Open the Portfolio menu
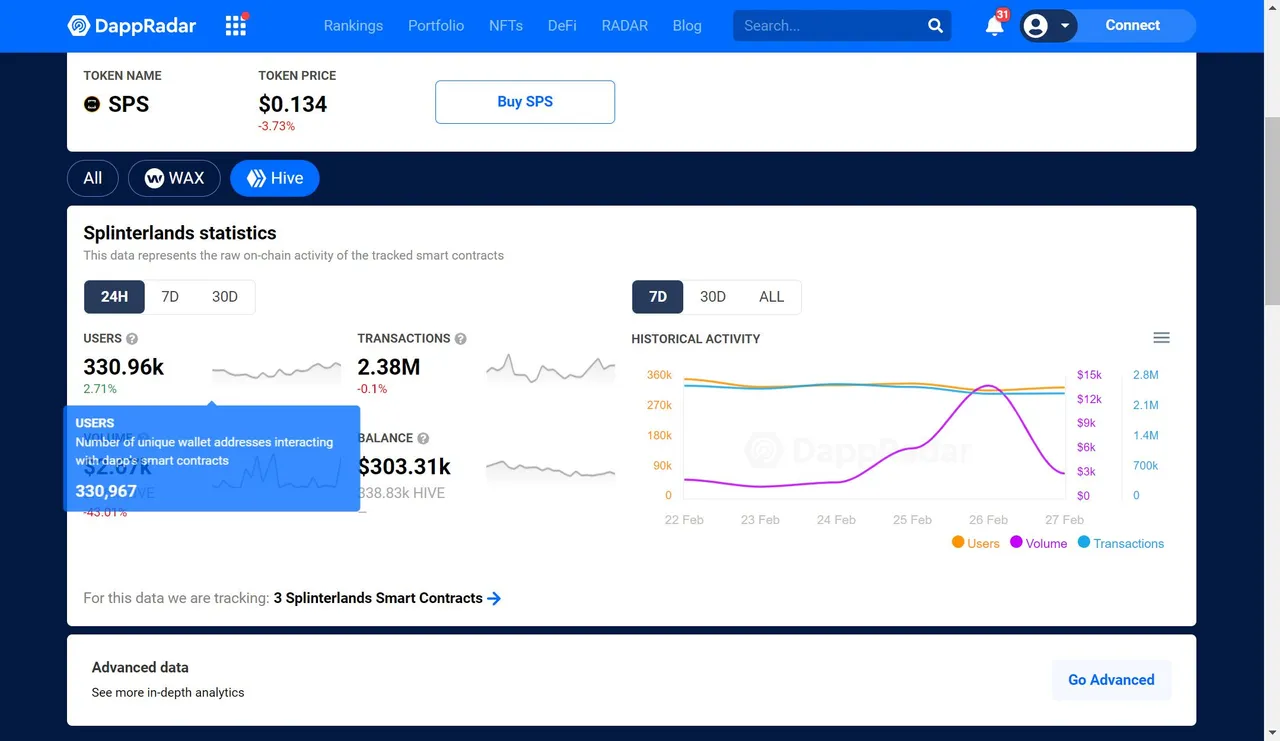This screenshot has height=741, width=1280. [x=436, y=26]
